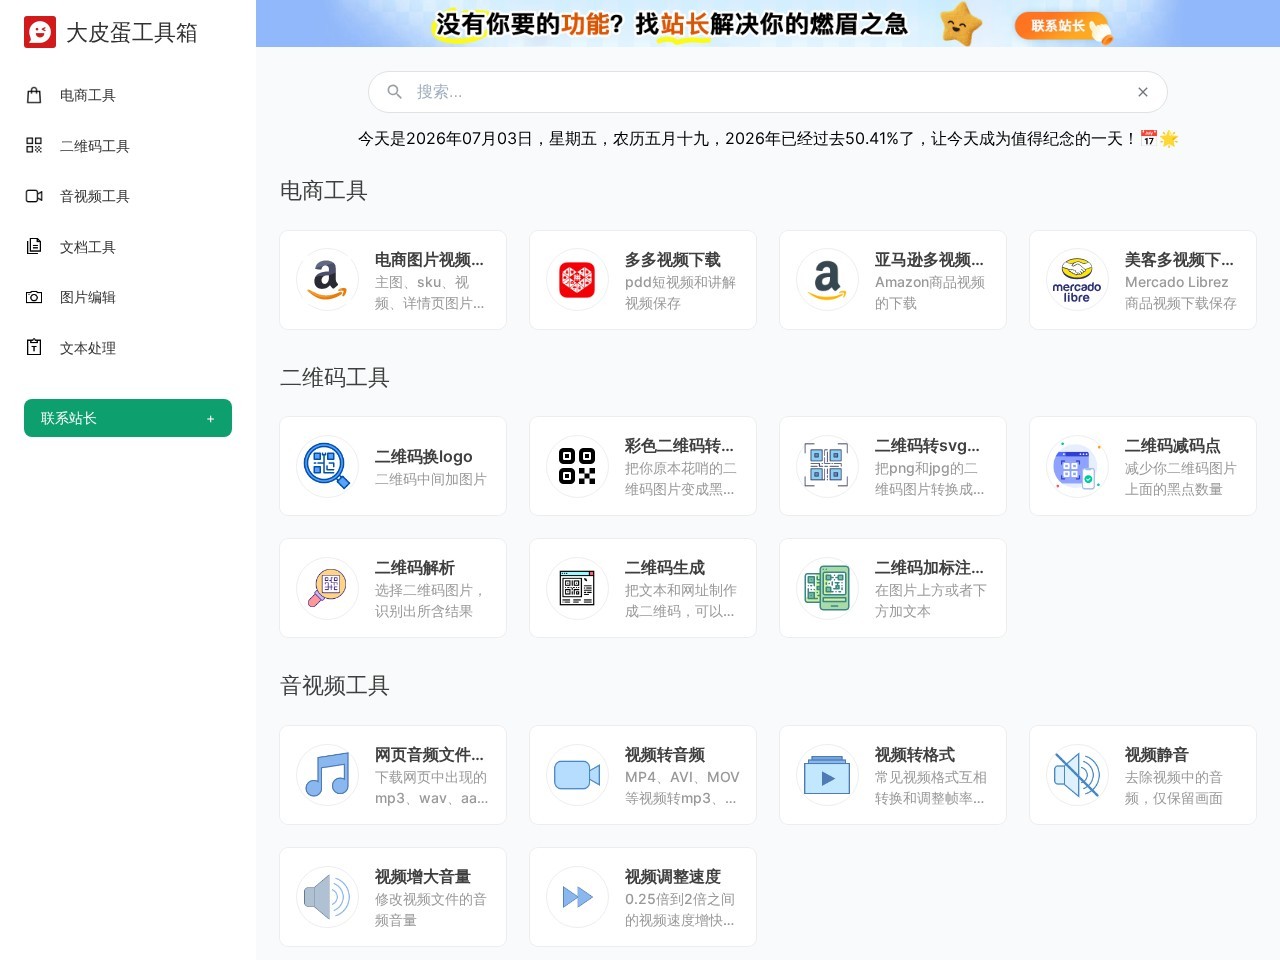
Task: Focus the 搜索 input field
Action: (x=768, y=92)
